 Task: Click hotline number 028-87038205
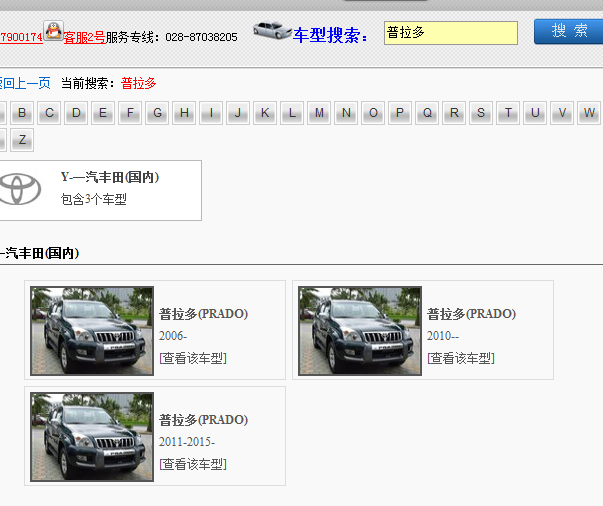[x=202, y=37]
